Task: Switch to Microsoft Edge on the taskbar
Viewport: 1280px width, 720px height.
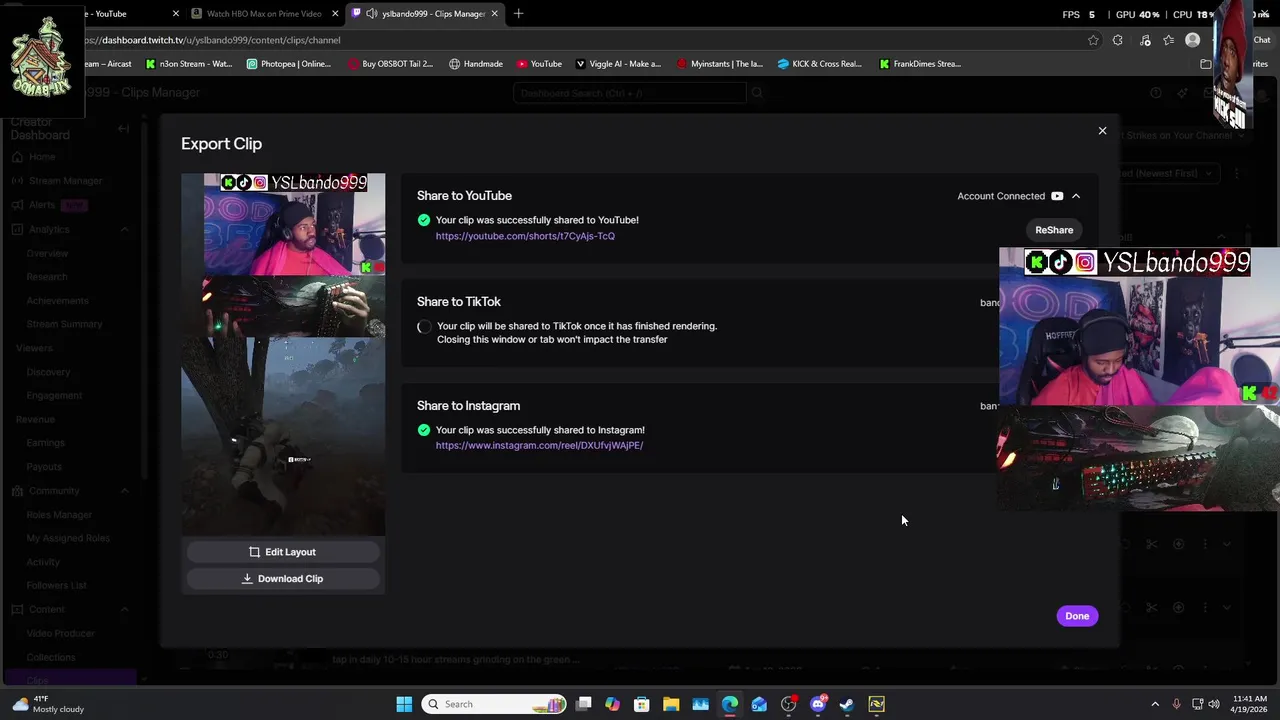Action: click(730, 704)
